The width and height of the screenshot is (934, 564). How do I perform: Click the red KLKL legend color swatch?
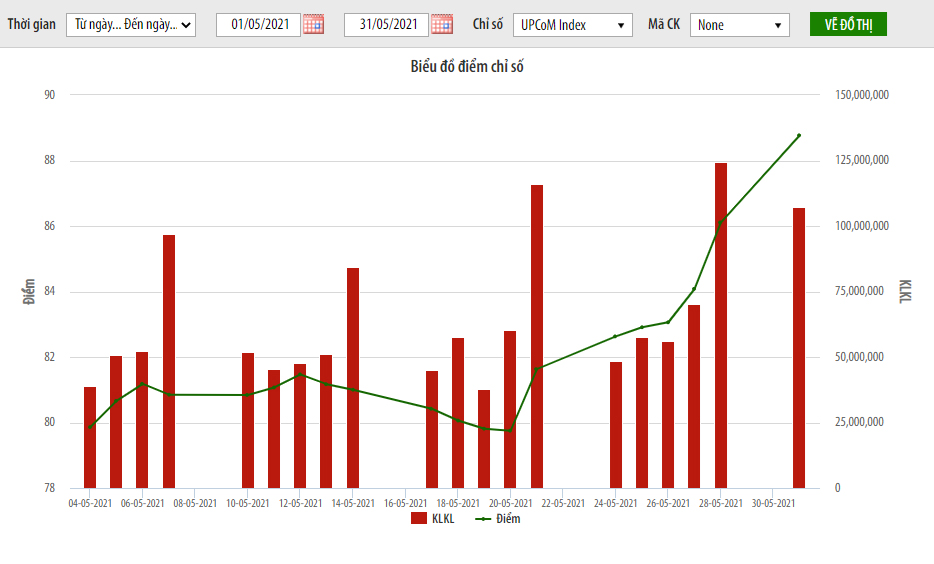(419, 519)
